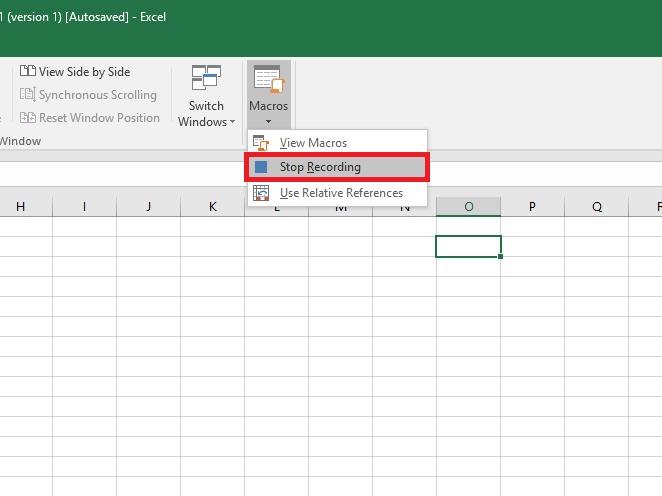Open the Switch Windows dropdown arrow
The height and width of the screenshot is (496, 662).
[232, 122]
